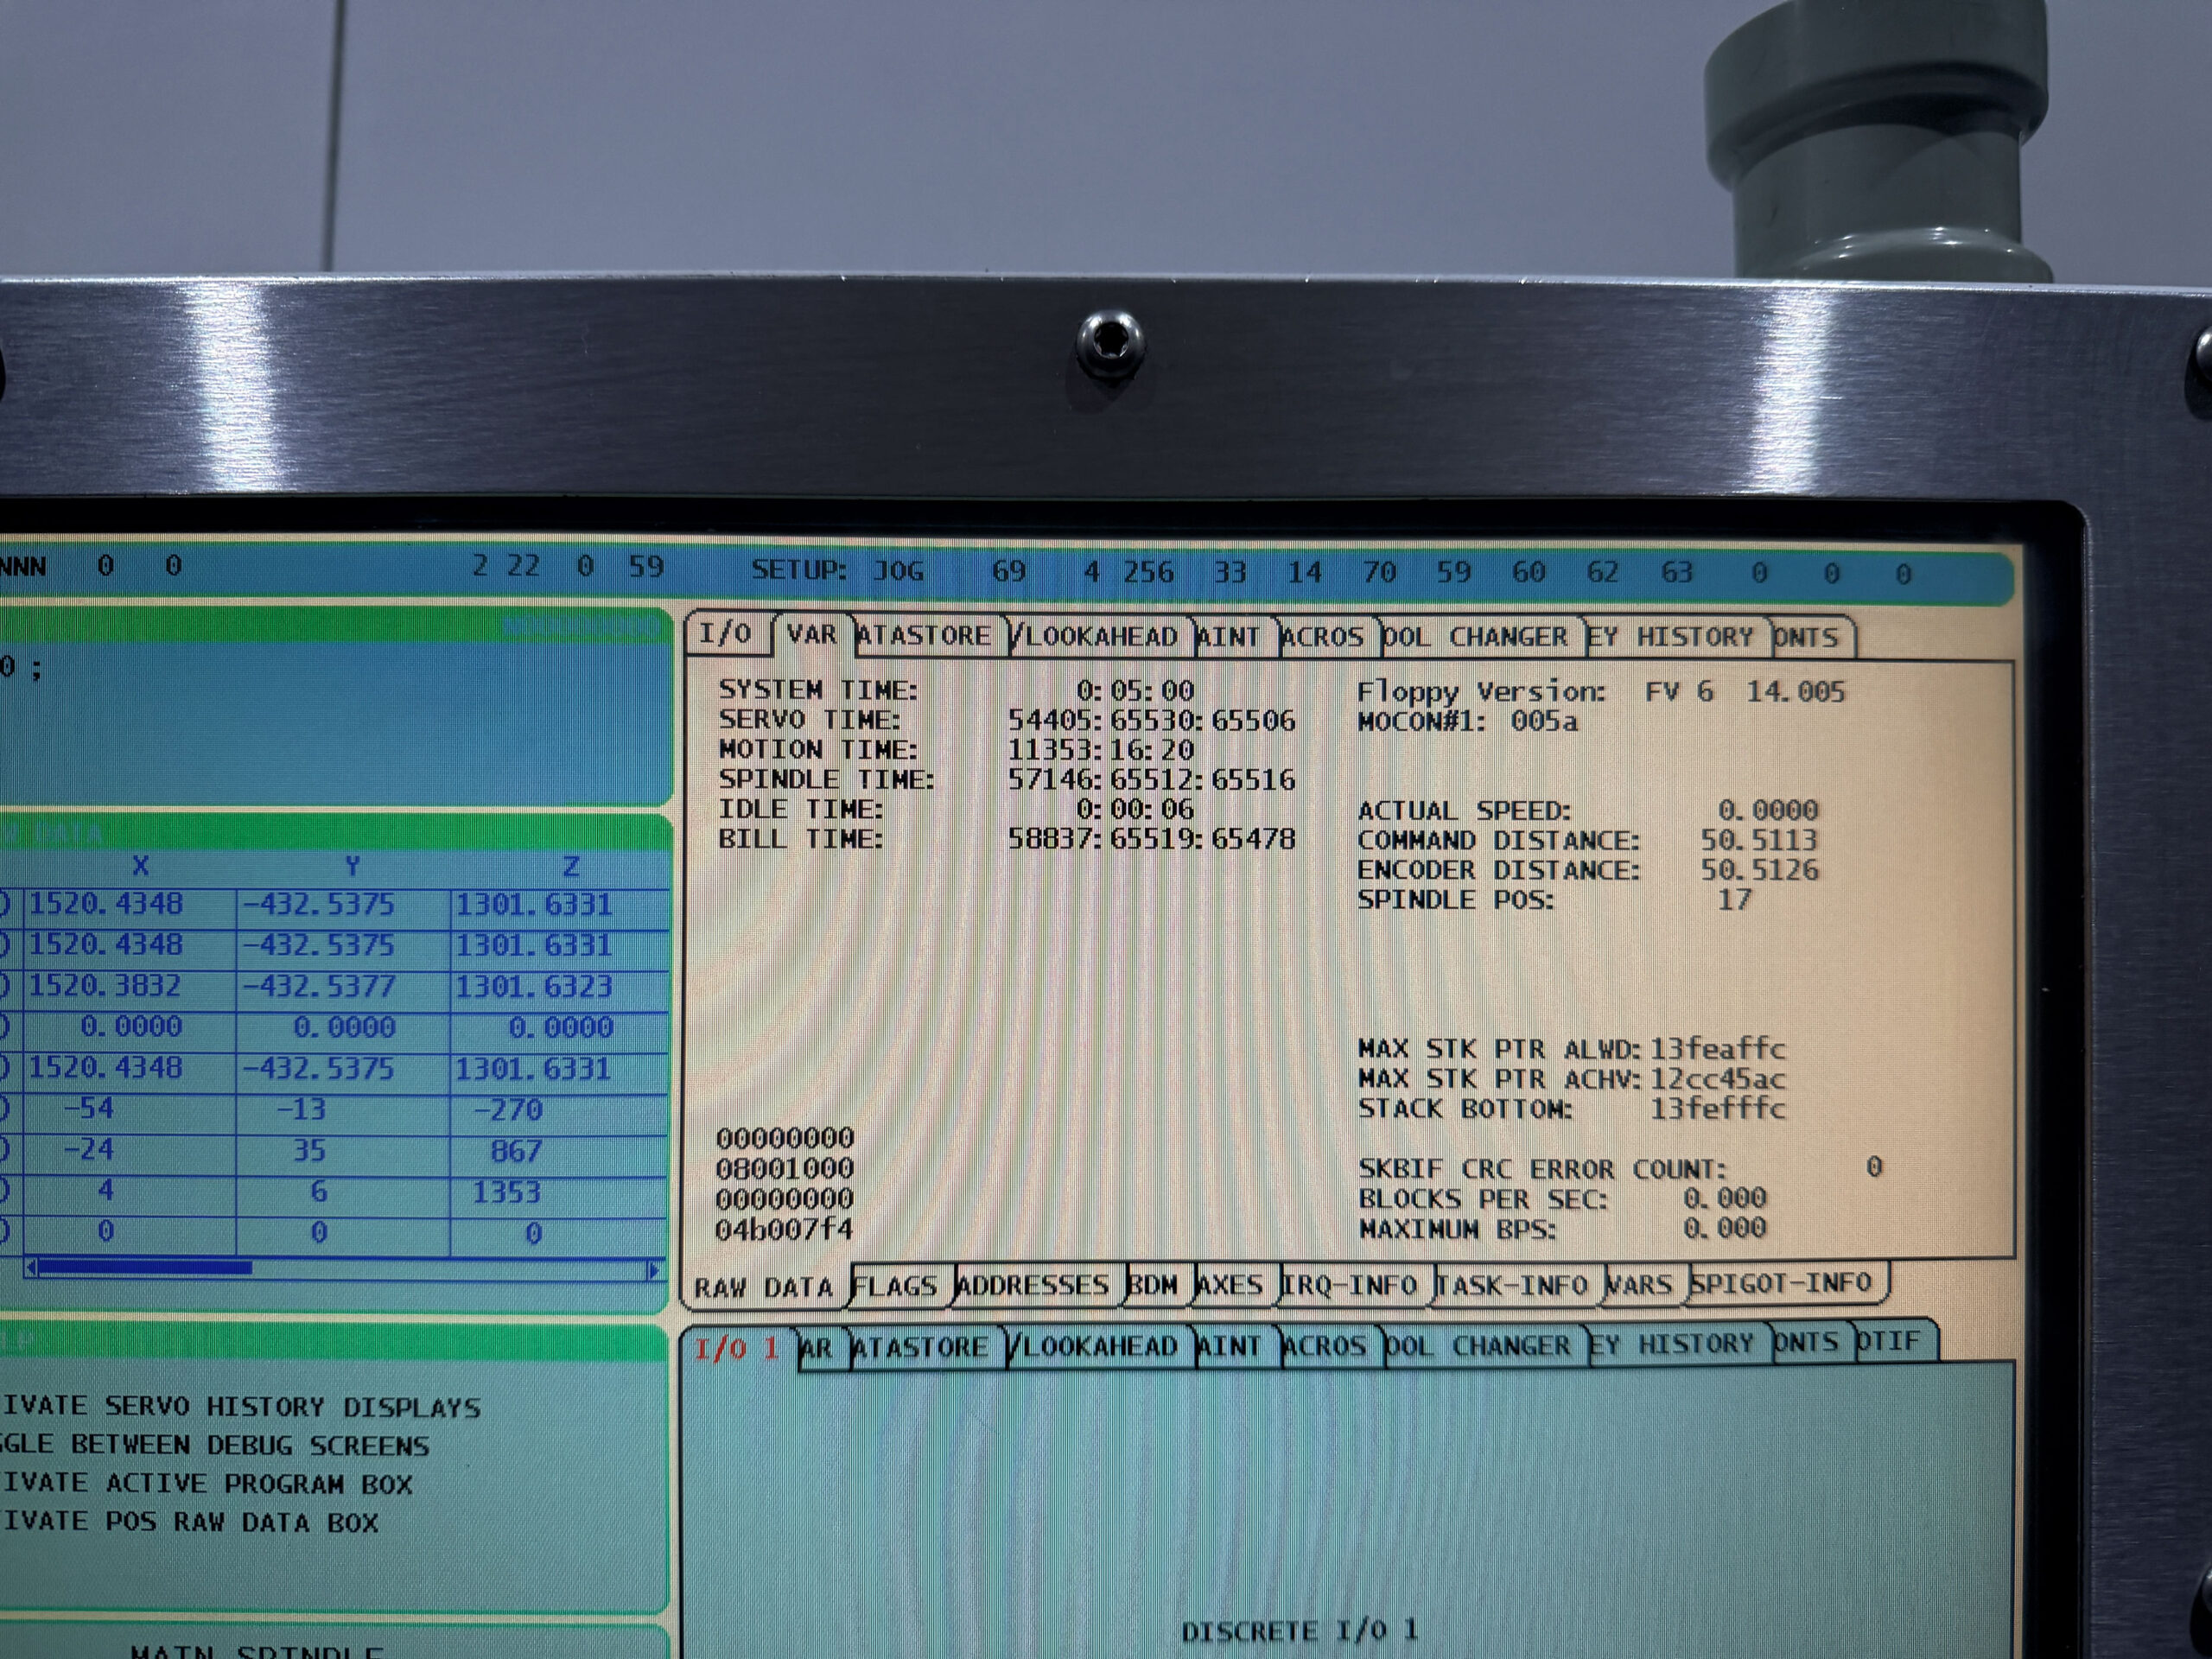This screenshot has height=1659, width=2212.
Task: Click ENCODER DISTANCE value 50.5126
Action: coord(1760,870)
